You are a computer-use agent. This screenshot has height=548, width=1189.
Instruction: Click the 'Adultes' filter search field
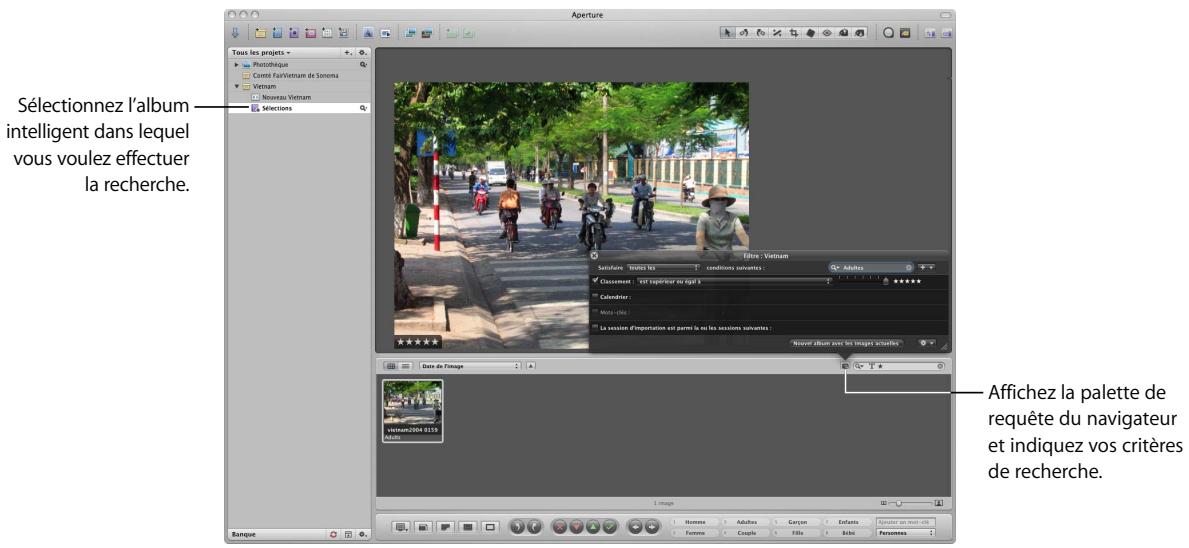[x=871, y=268]
